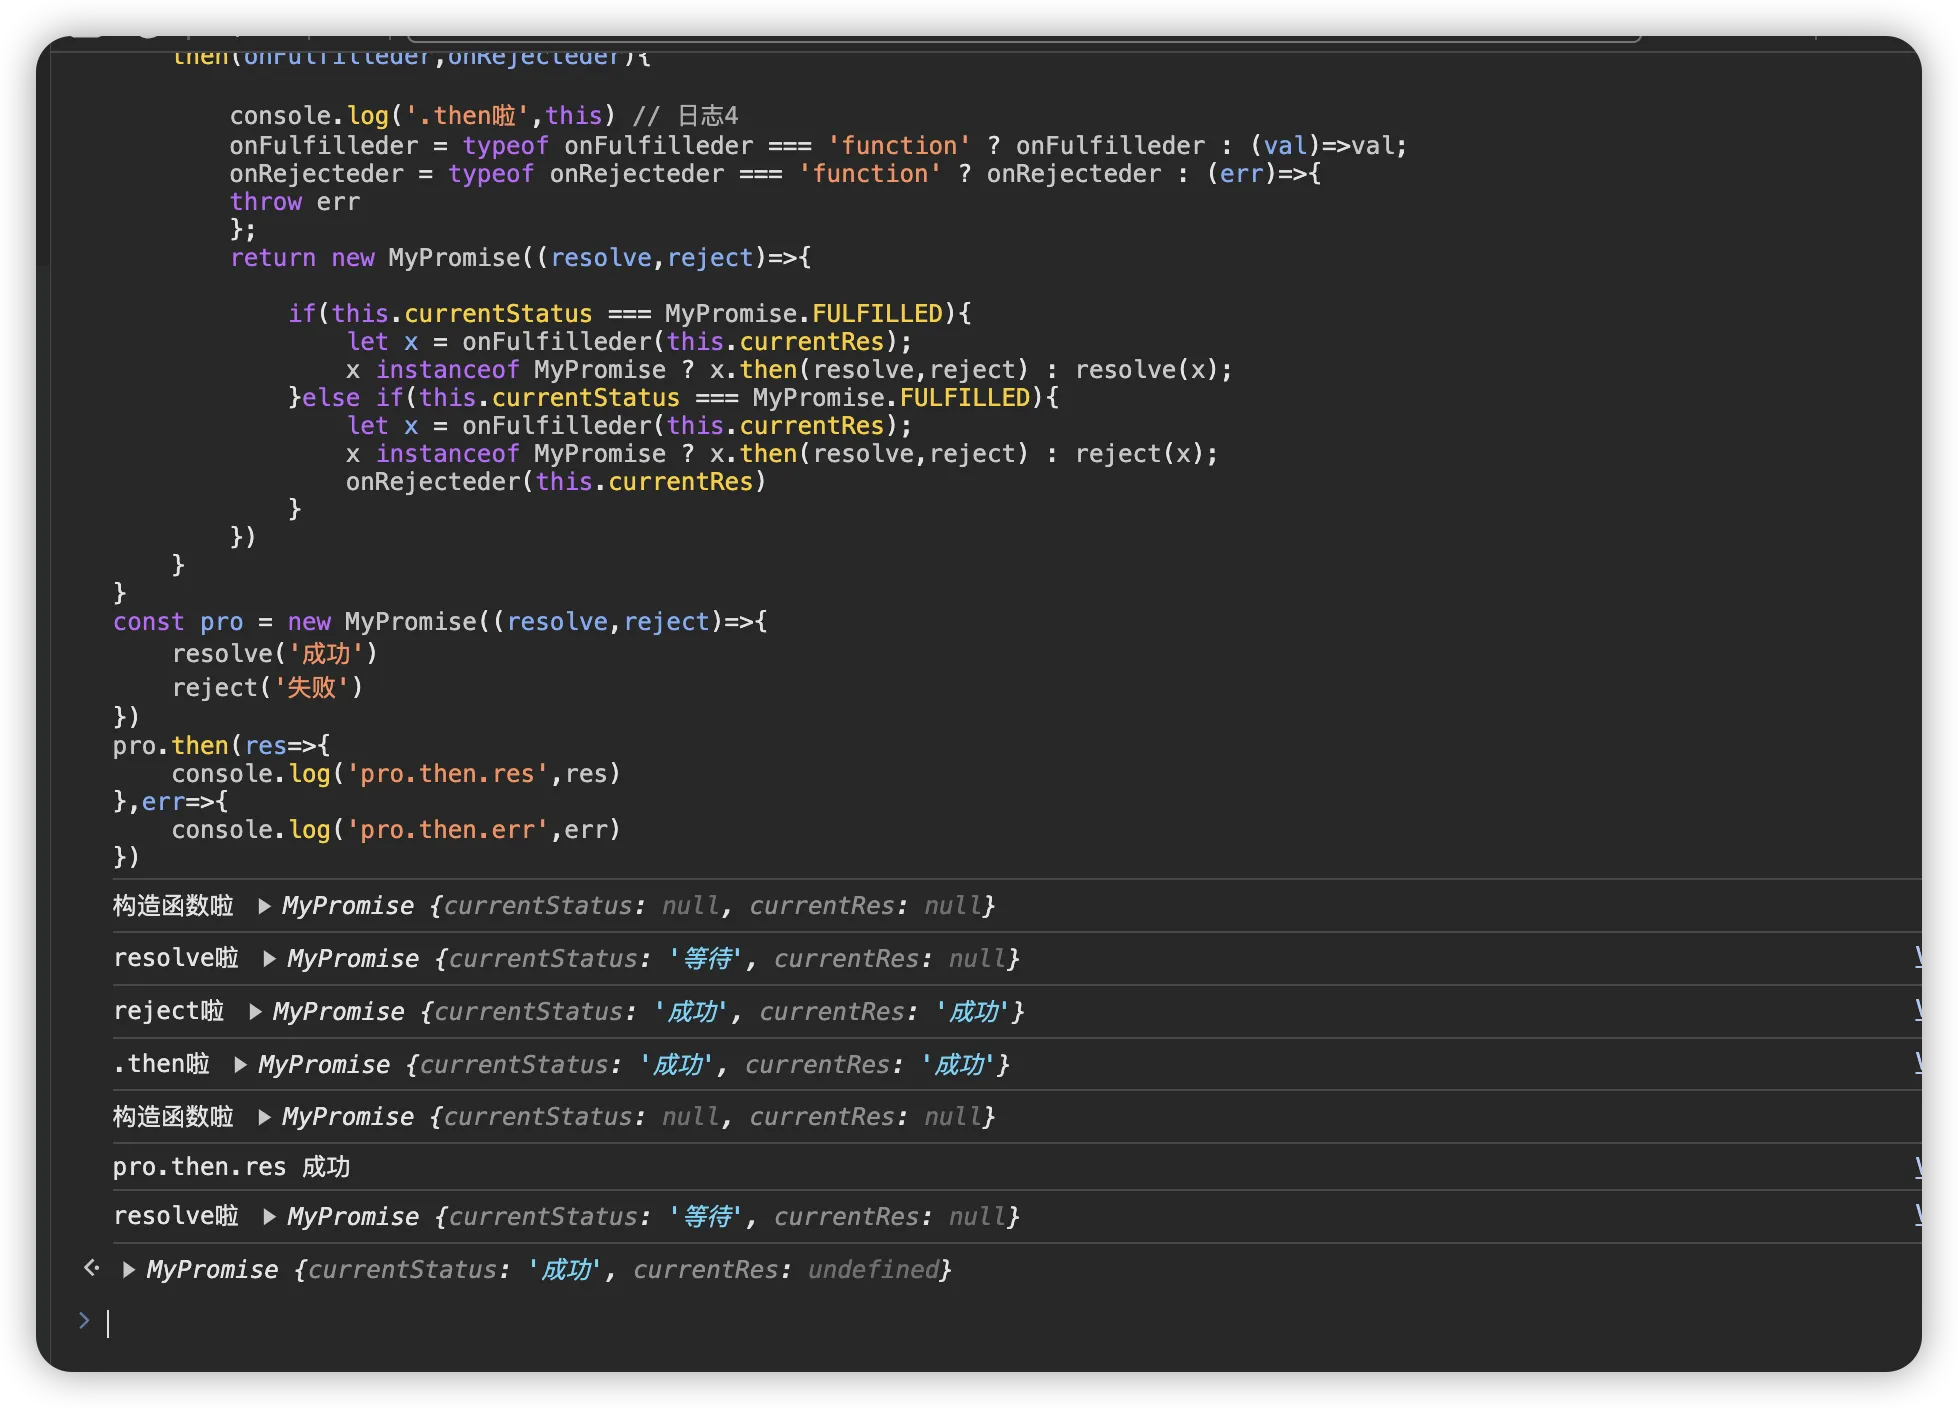Click the .then啦 log label

162,1065
